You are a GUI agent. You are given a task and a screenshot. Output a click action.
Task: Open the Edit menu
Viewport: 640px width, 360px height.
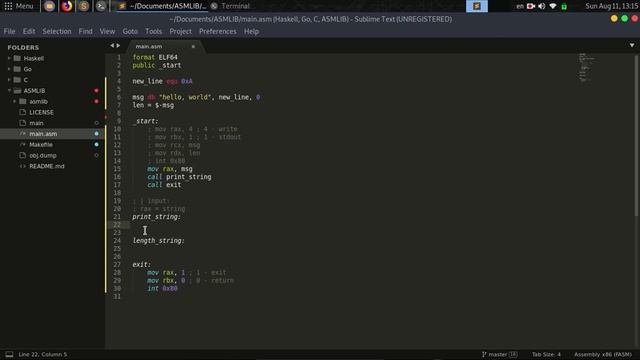[x=29, y=31]
